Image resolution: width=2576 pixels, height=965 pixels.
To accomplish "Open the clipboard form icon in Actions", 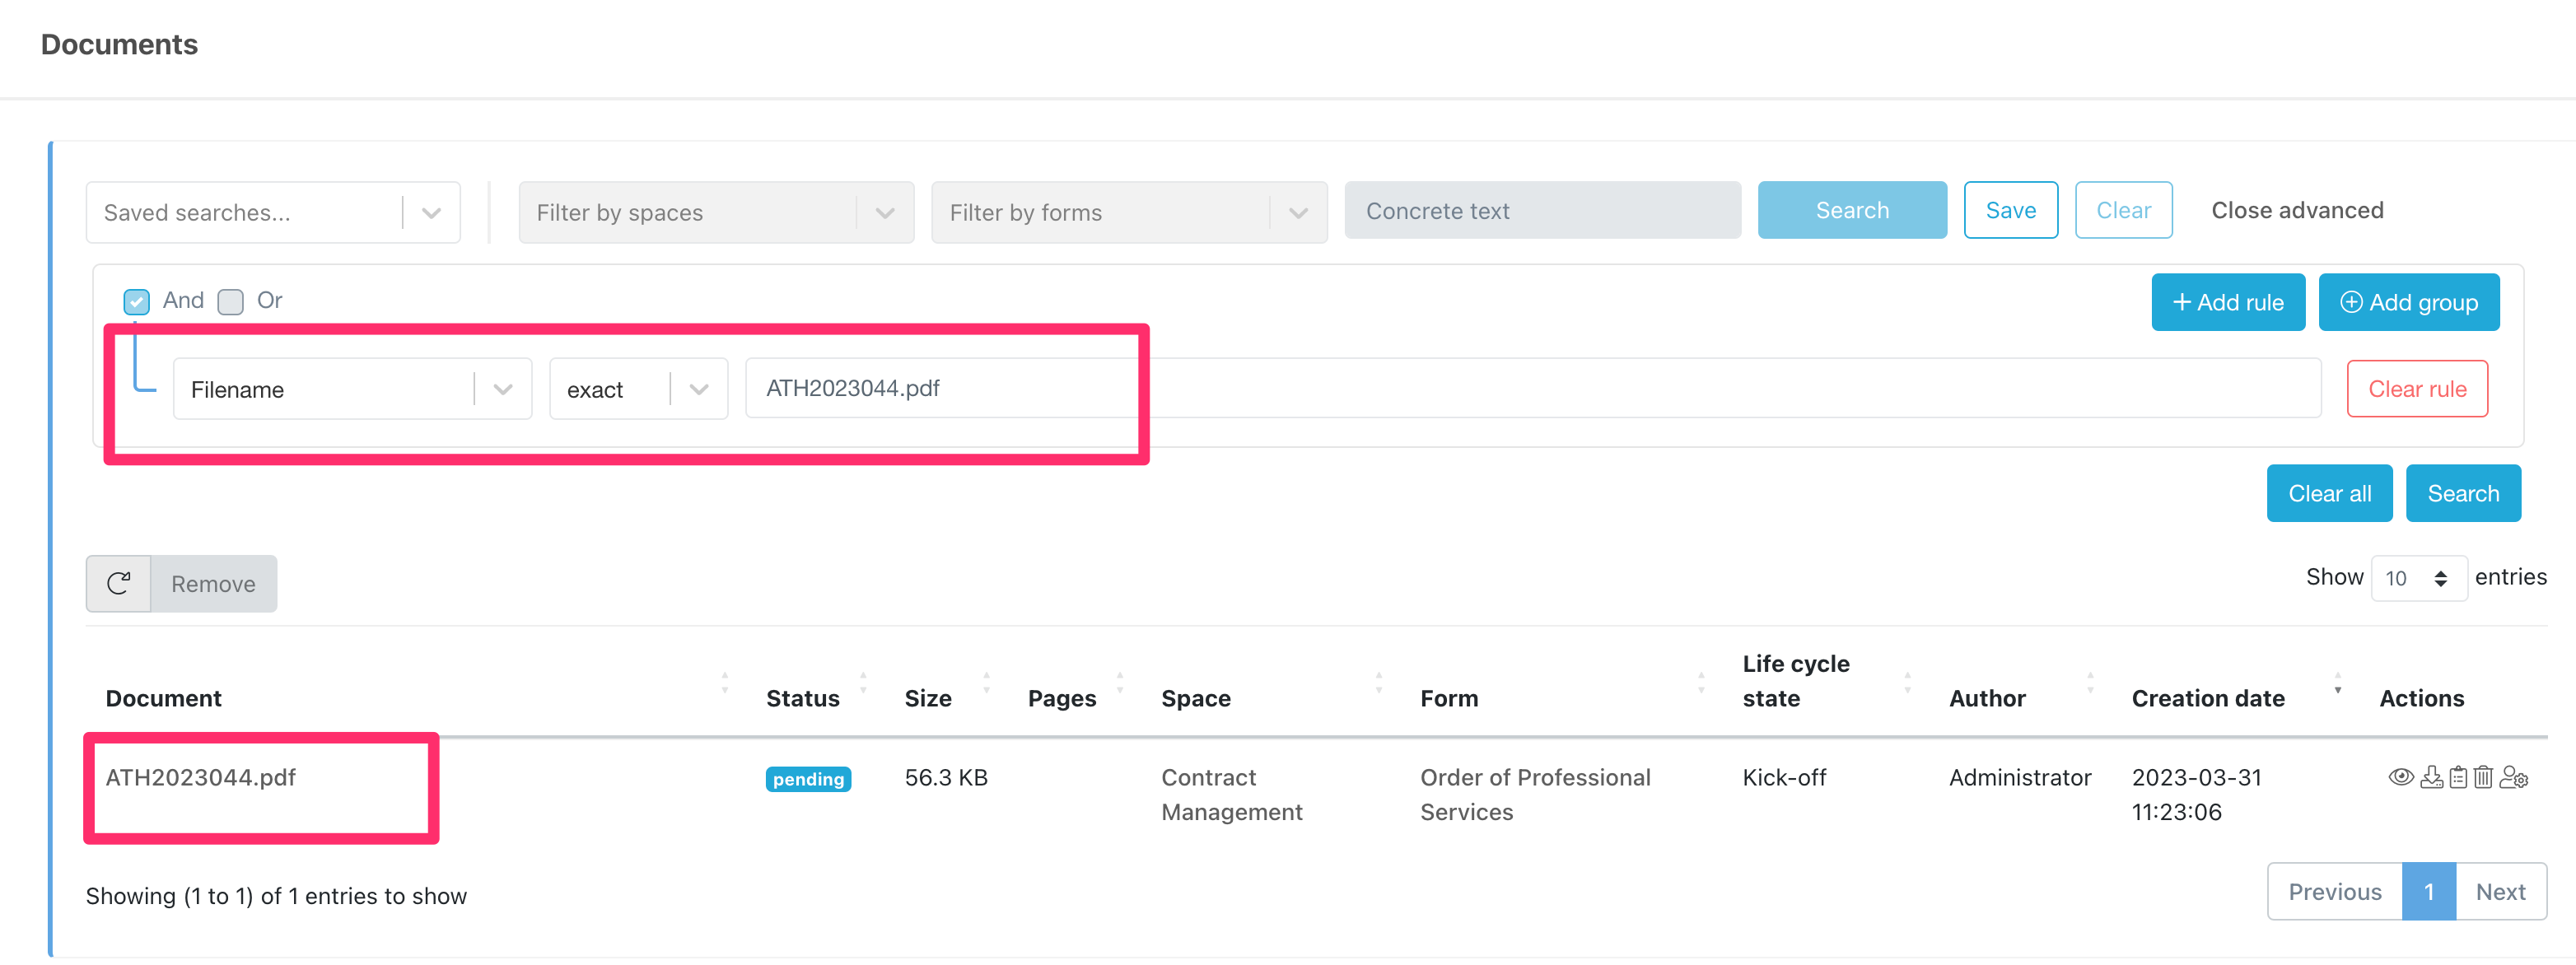I will 2458,777.
